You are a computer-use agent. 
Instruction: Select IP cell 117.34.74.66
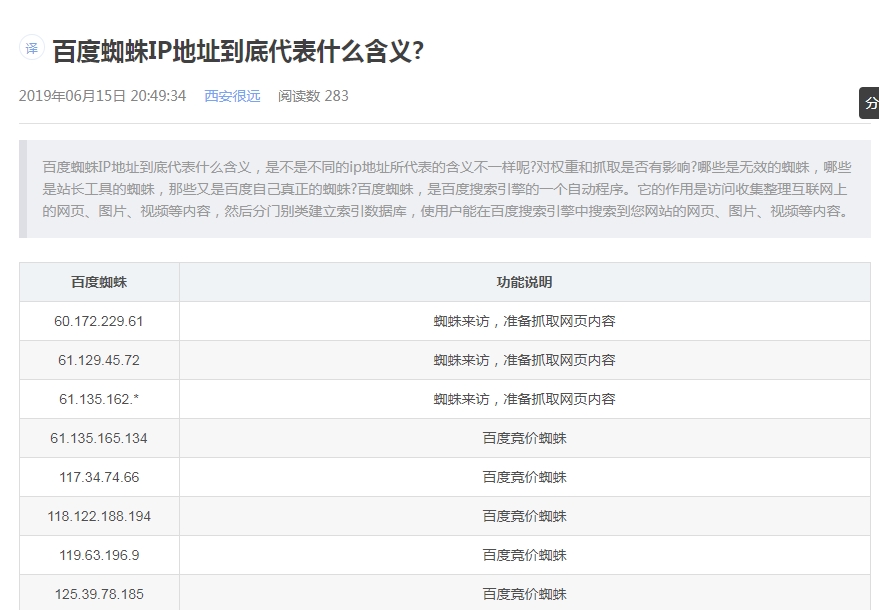(99, 477)
